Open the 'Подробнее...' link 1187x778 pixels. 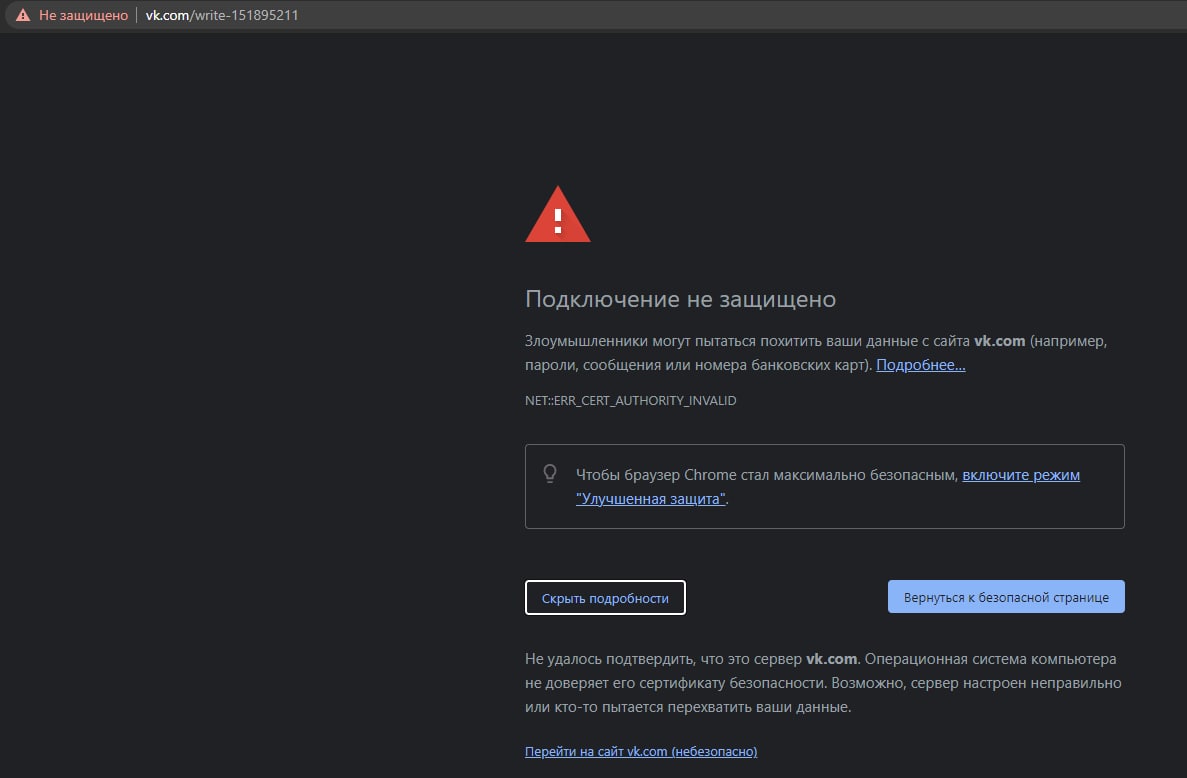click(921, 365)
